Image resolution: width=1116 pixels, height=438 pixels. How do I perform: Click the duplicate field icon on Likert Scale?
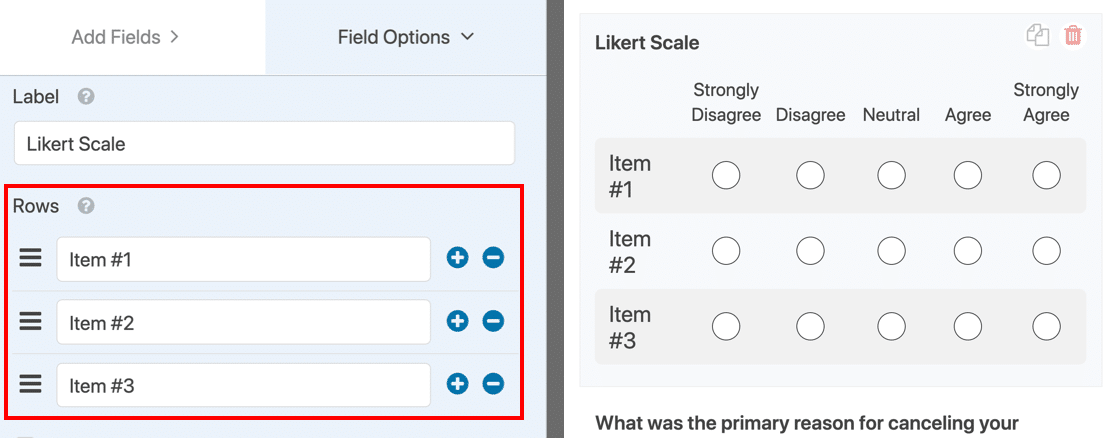[1038, 36]
